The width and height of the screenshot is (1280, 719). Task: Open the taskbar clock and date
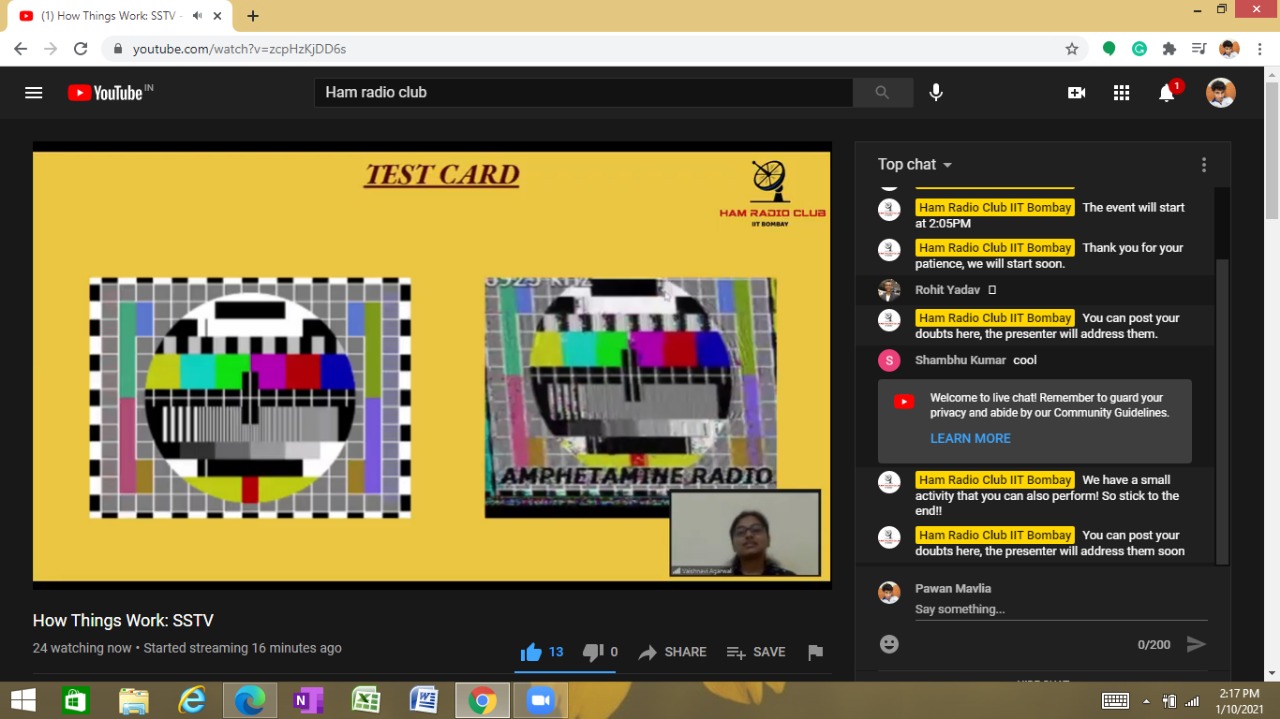(1239, 701)
